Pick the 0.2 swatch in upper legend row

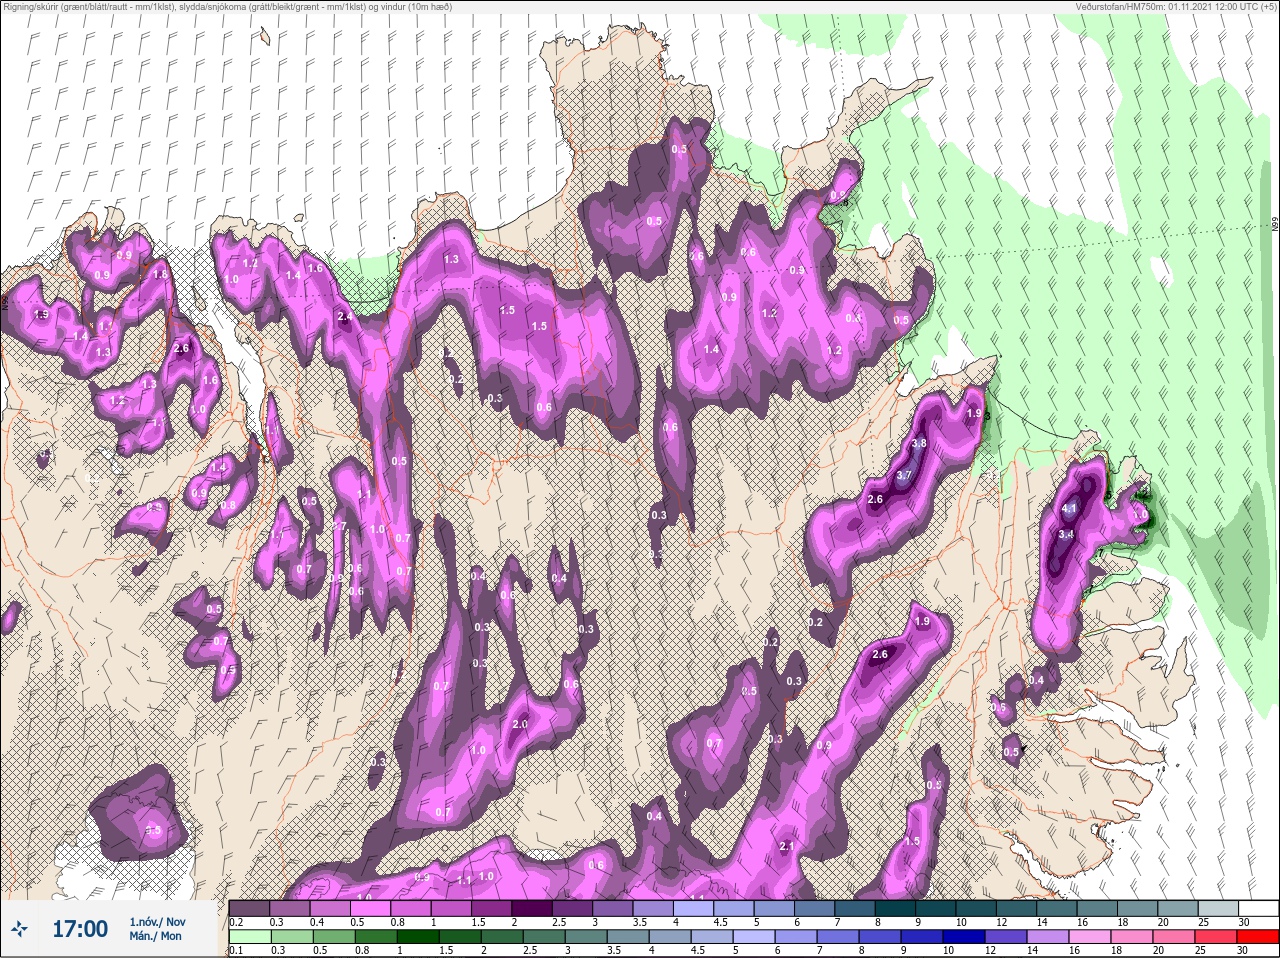(x=250, y=909)
